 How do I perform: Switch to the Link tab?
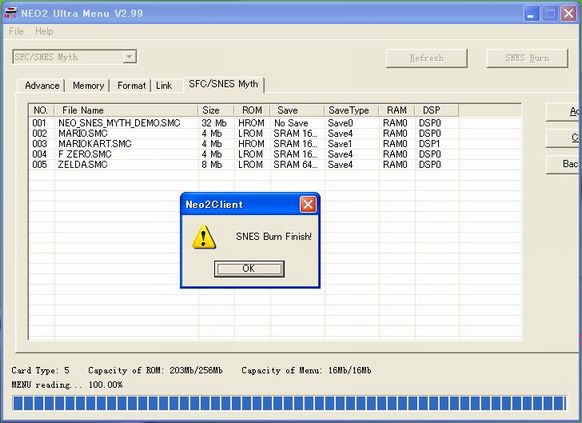164,86
